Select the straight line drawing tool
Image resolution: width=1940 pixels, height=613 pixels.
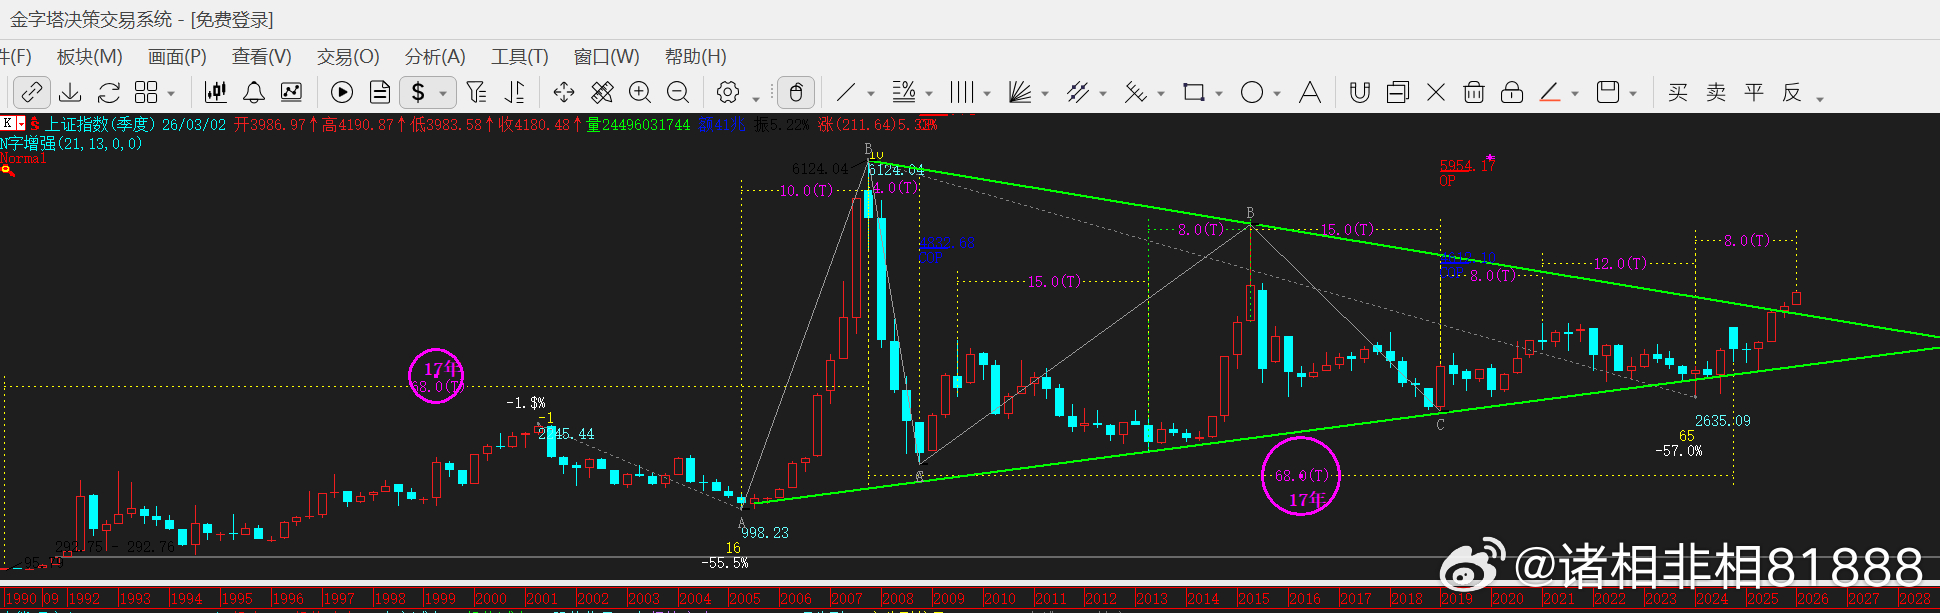[x=846, y=92]
